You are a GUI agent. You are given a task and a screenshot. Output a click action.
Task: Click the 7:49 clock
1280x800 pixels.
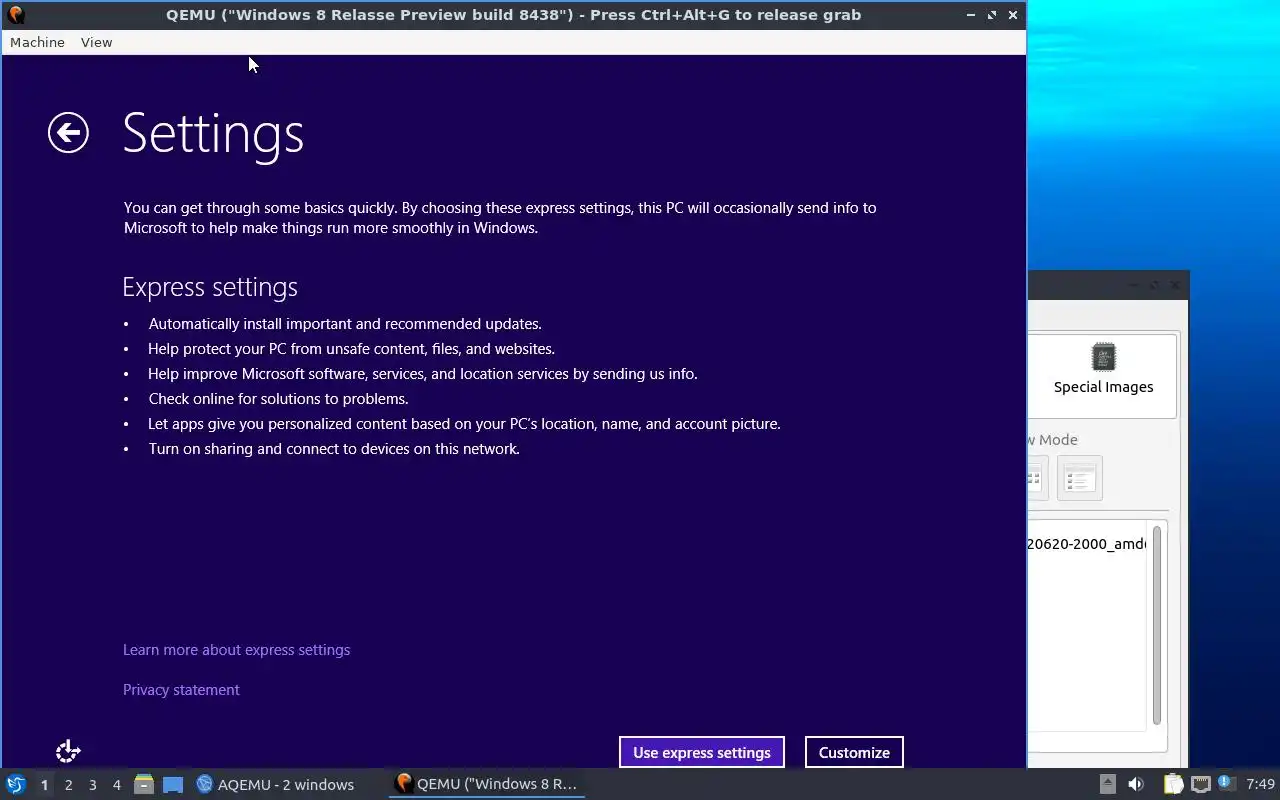[1260, 784]
